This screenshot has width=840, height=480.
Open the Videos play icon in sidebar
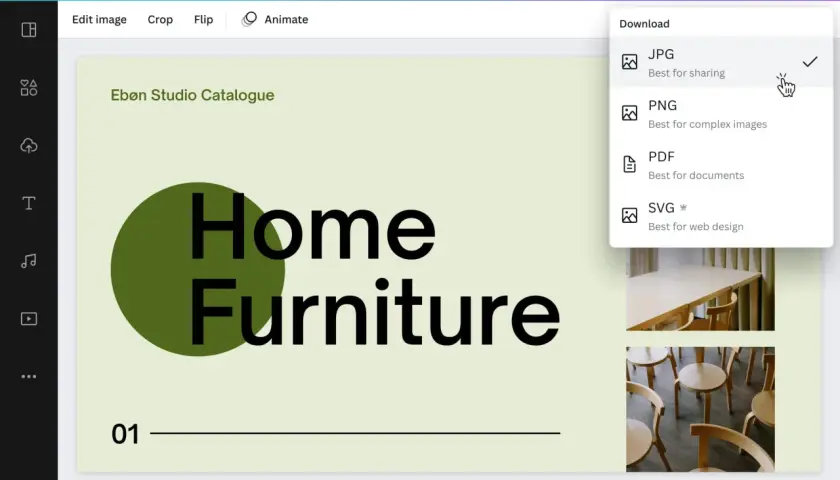pyautogui.click(x=29, y=319)
